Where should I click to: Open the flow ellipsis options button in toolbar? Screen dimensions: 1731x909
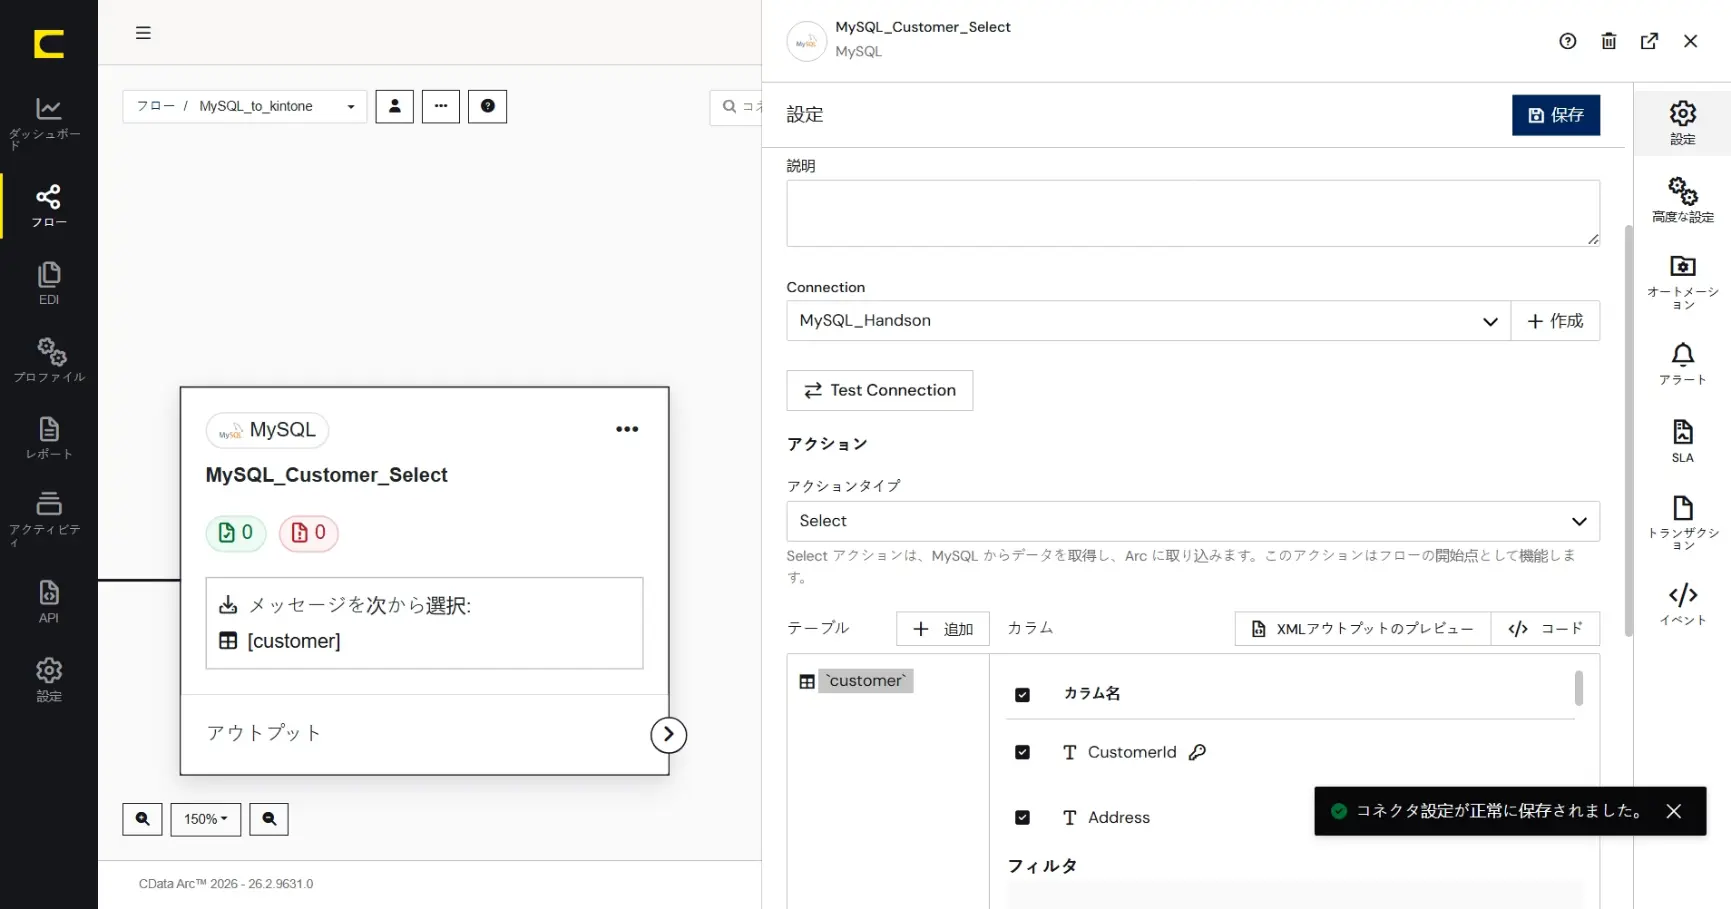441,106
